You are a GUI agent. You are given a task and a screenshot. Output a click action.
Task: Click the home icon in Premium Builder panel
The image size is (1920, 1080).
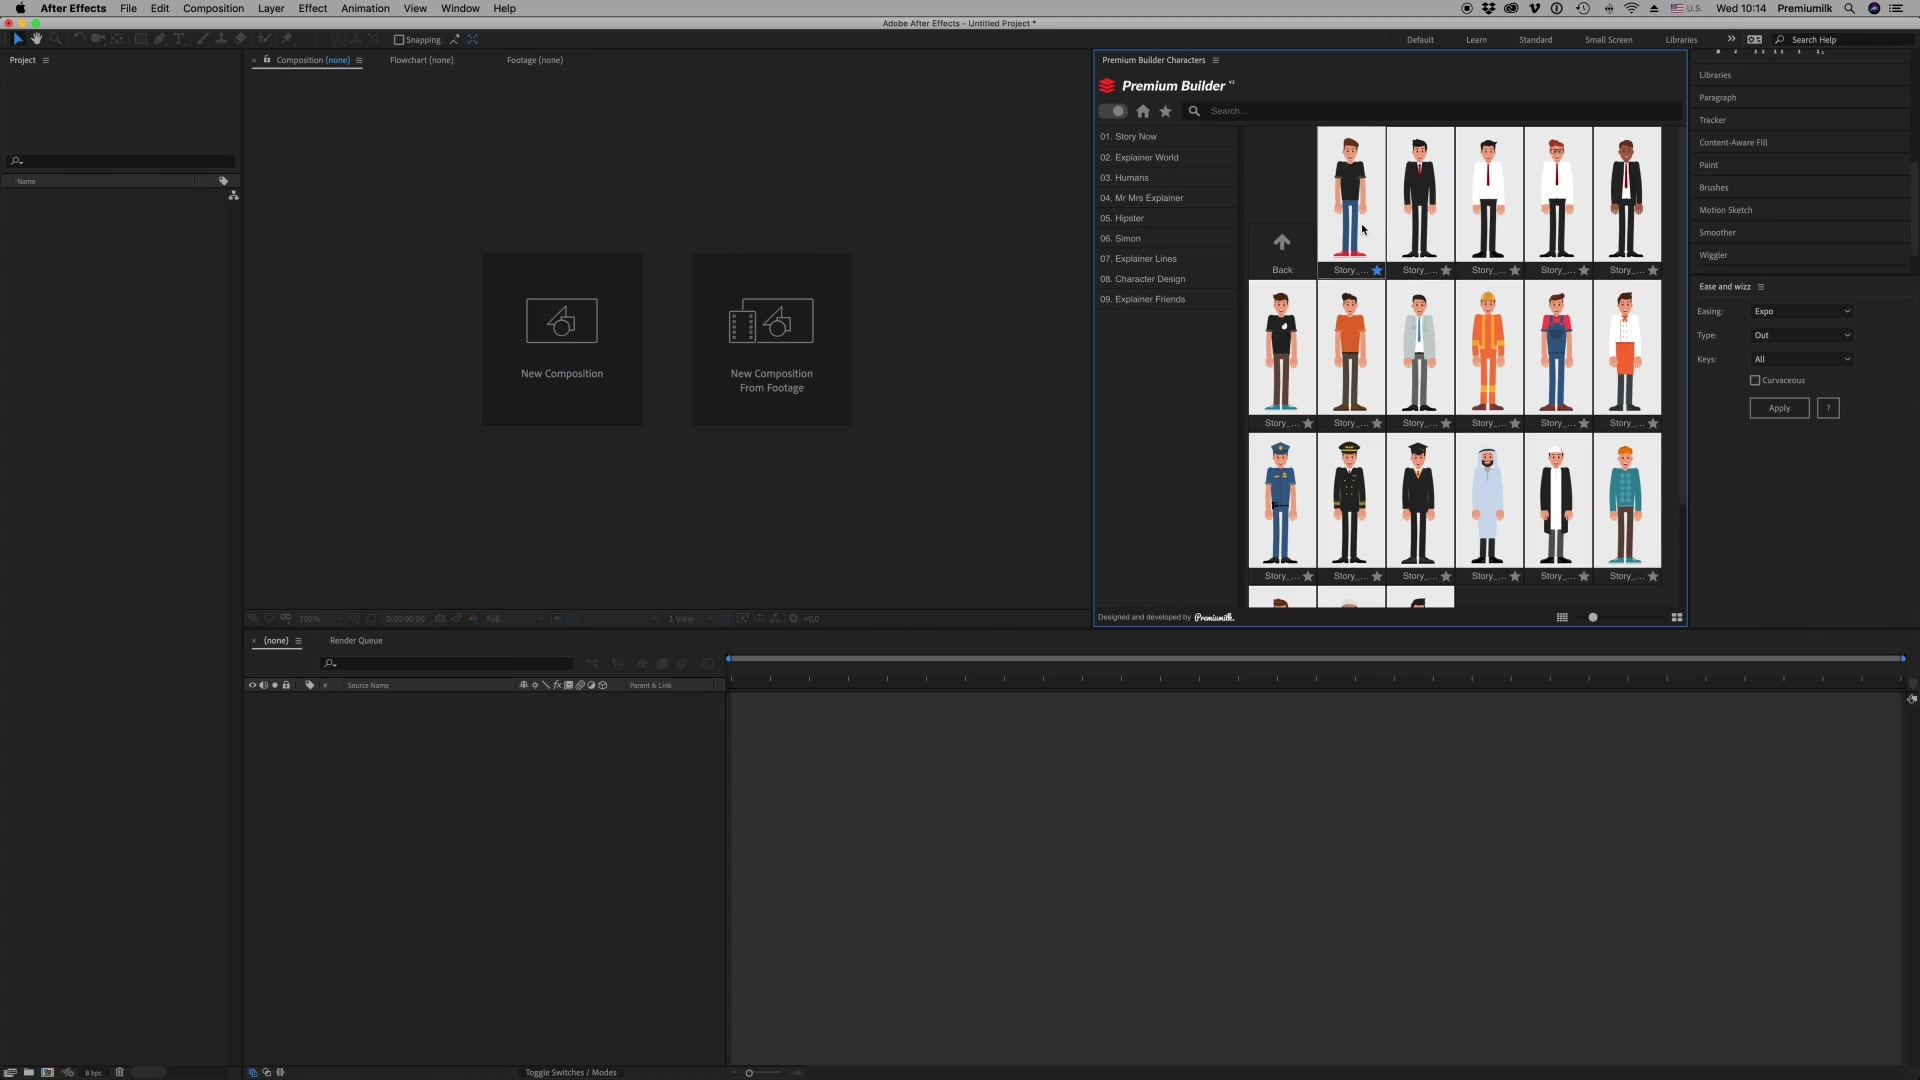click(x=1142, y=111)
